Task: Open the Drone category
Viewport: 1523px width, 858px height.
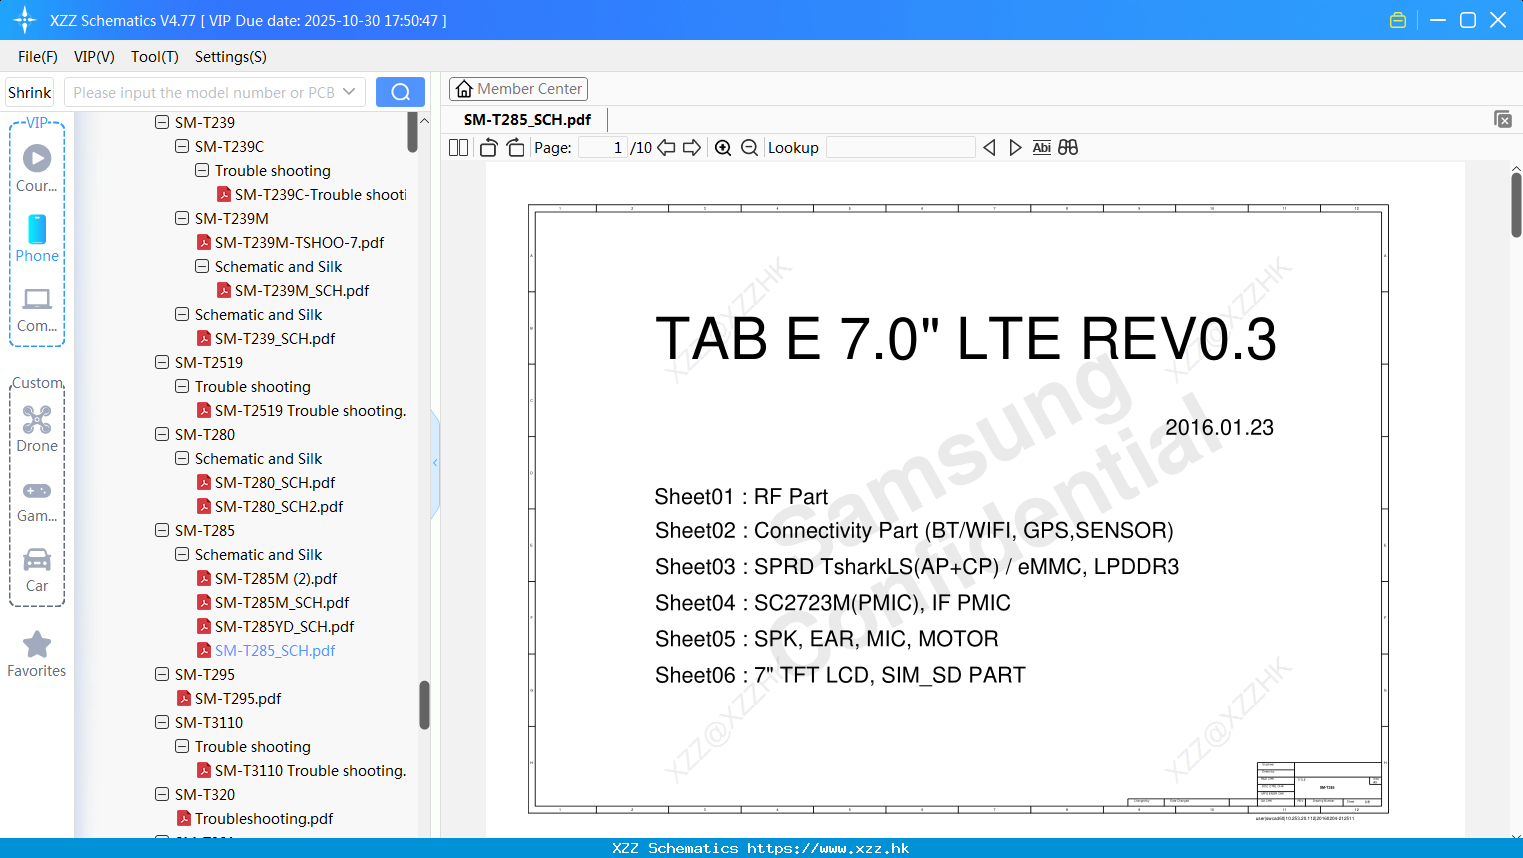Action: 37,429
